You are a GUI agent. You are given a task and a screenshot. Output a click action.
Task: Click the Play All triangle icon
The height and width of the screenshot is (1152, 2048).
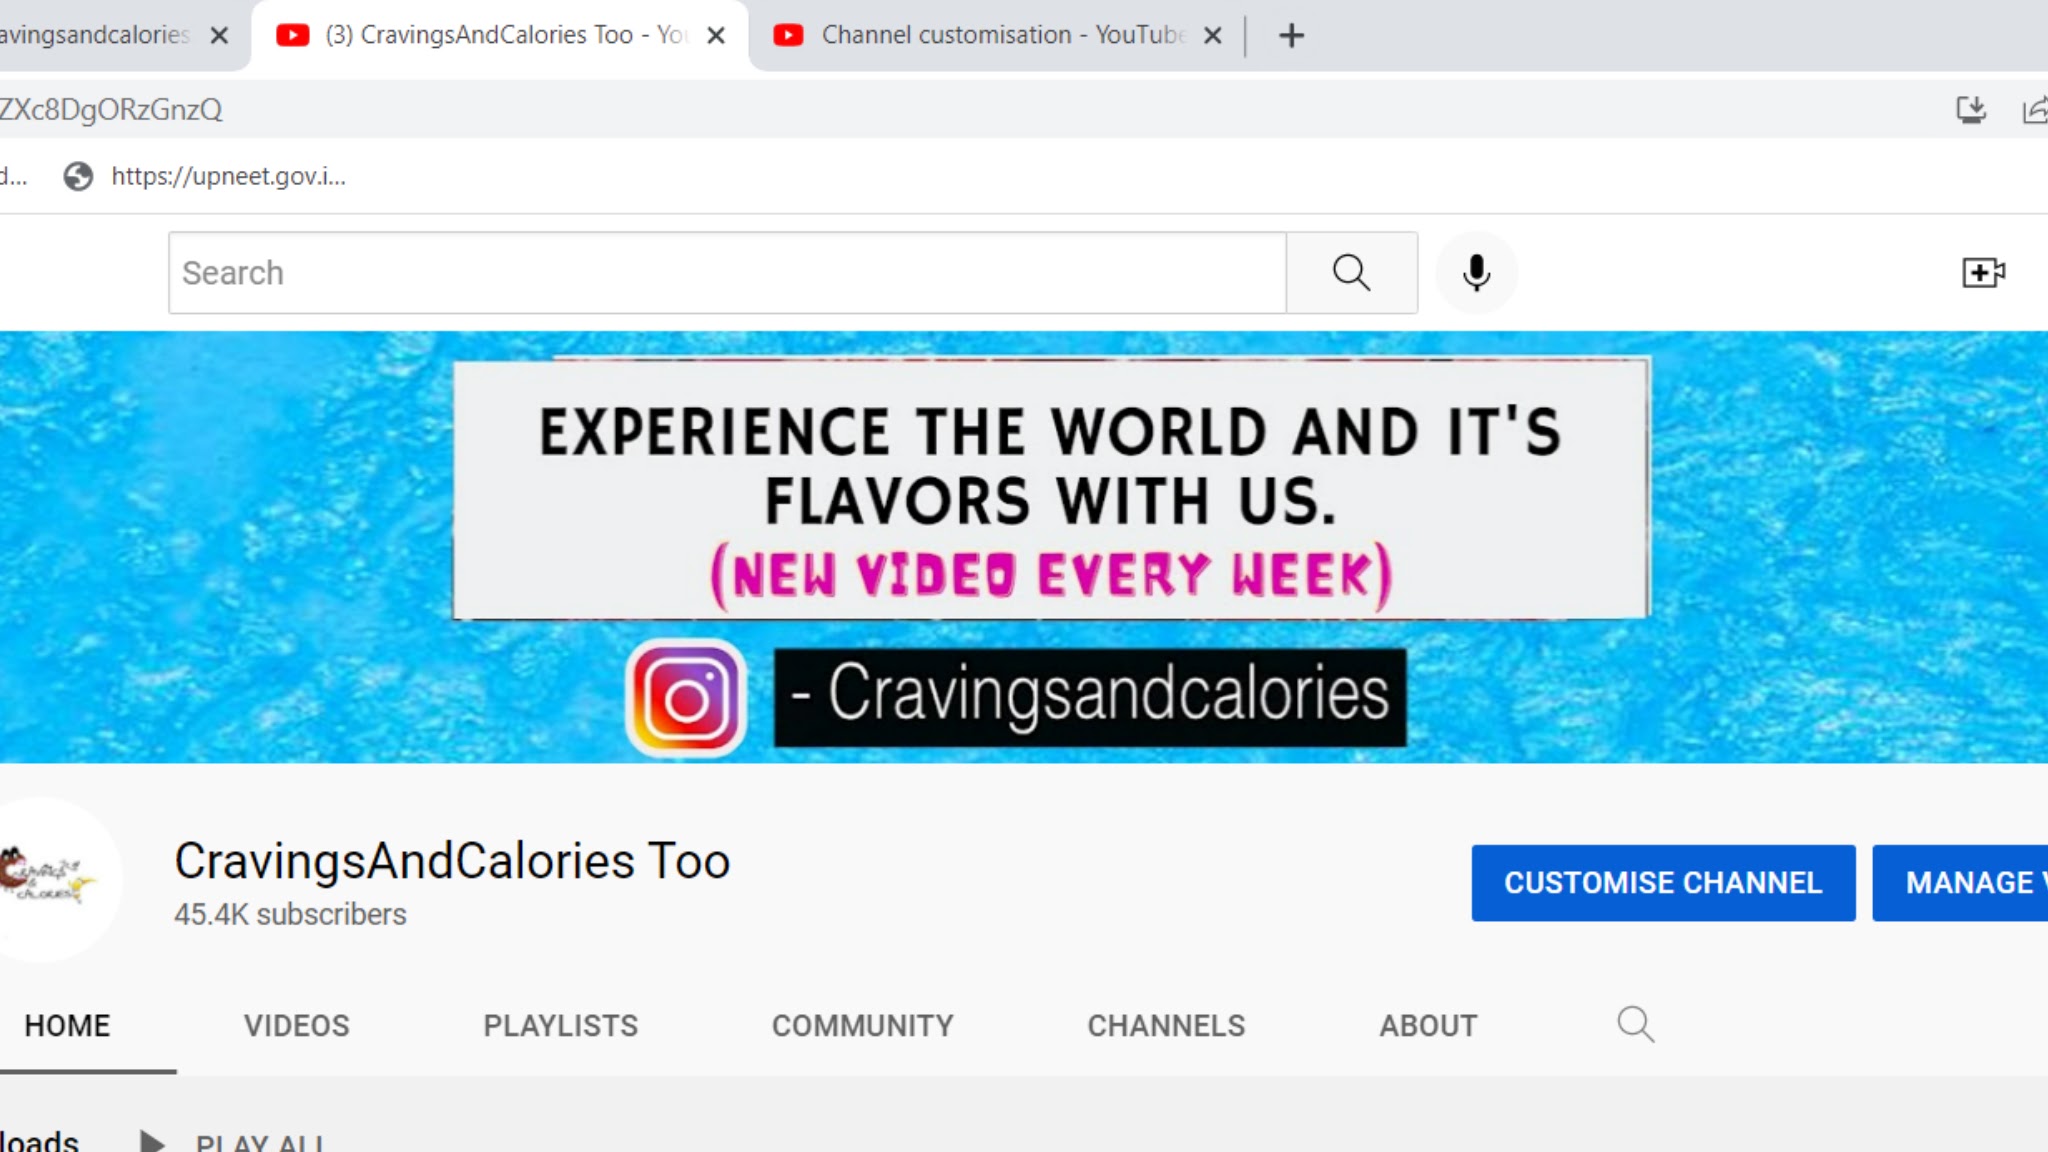(152, 1141)
